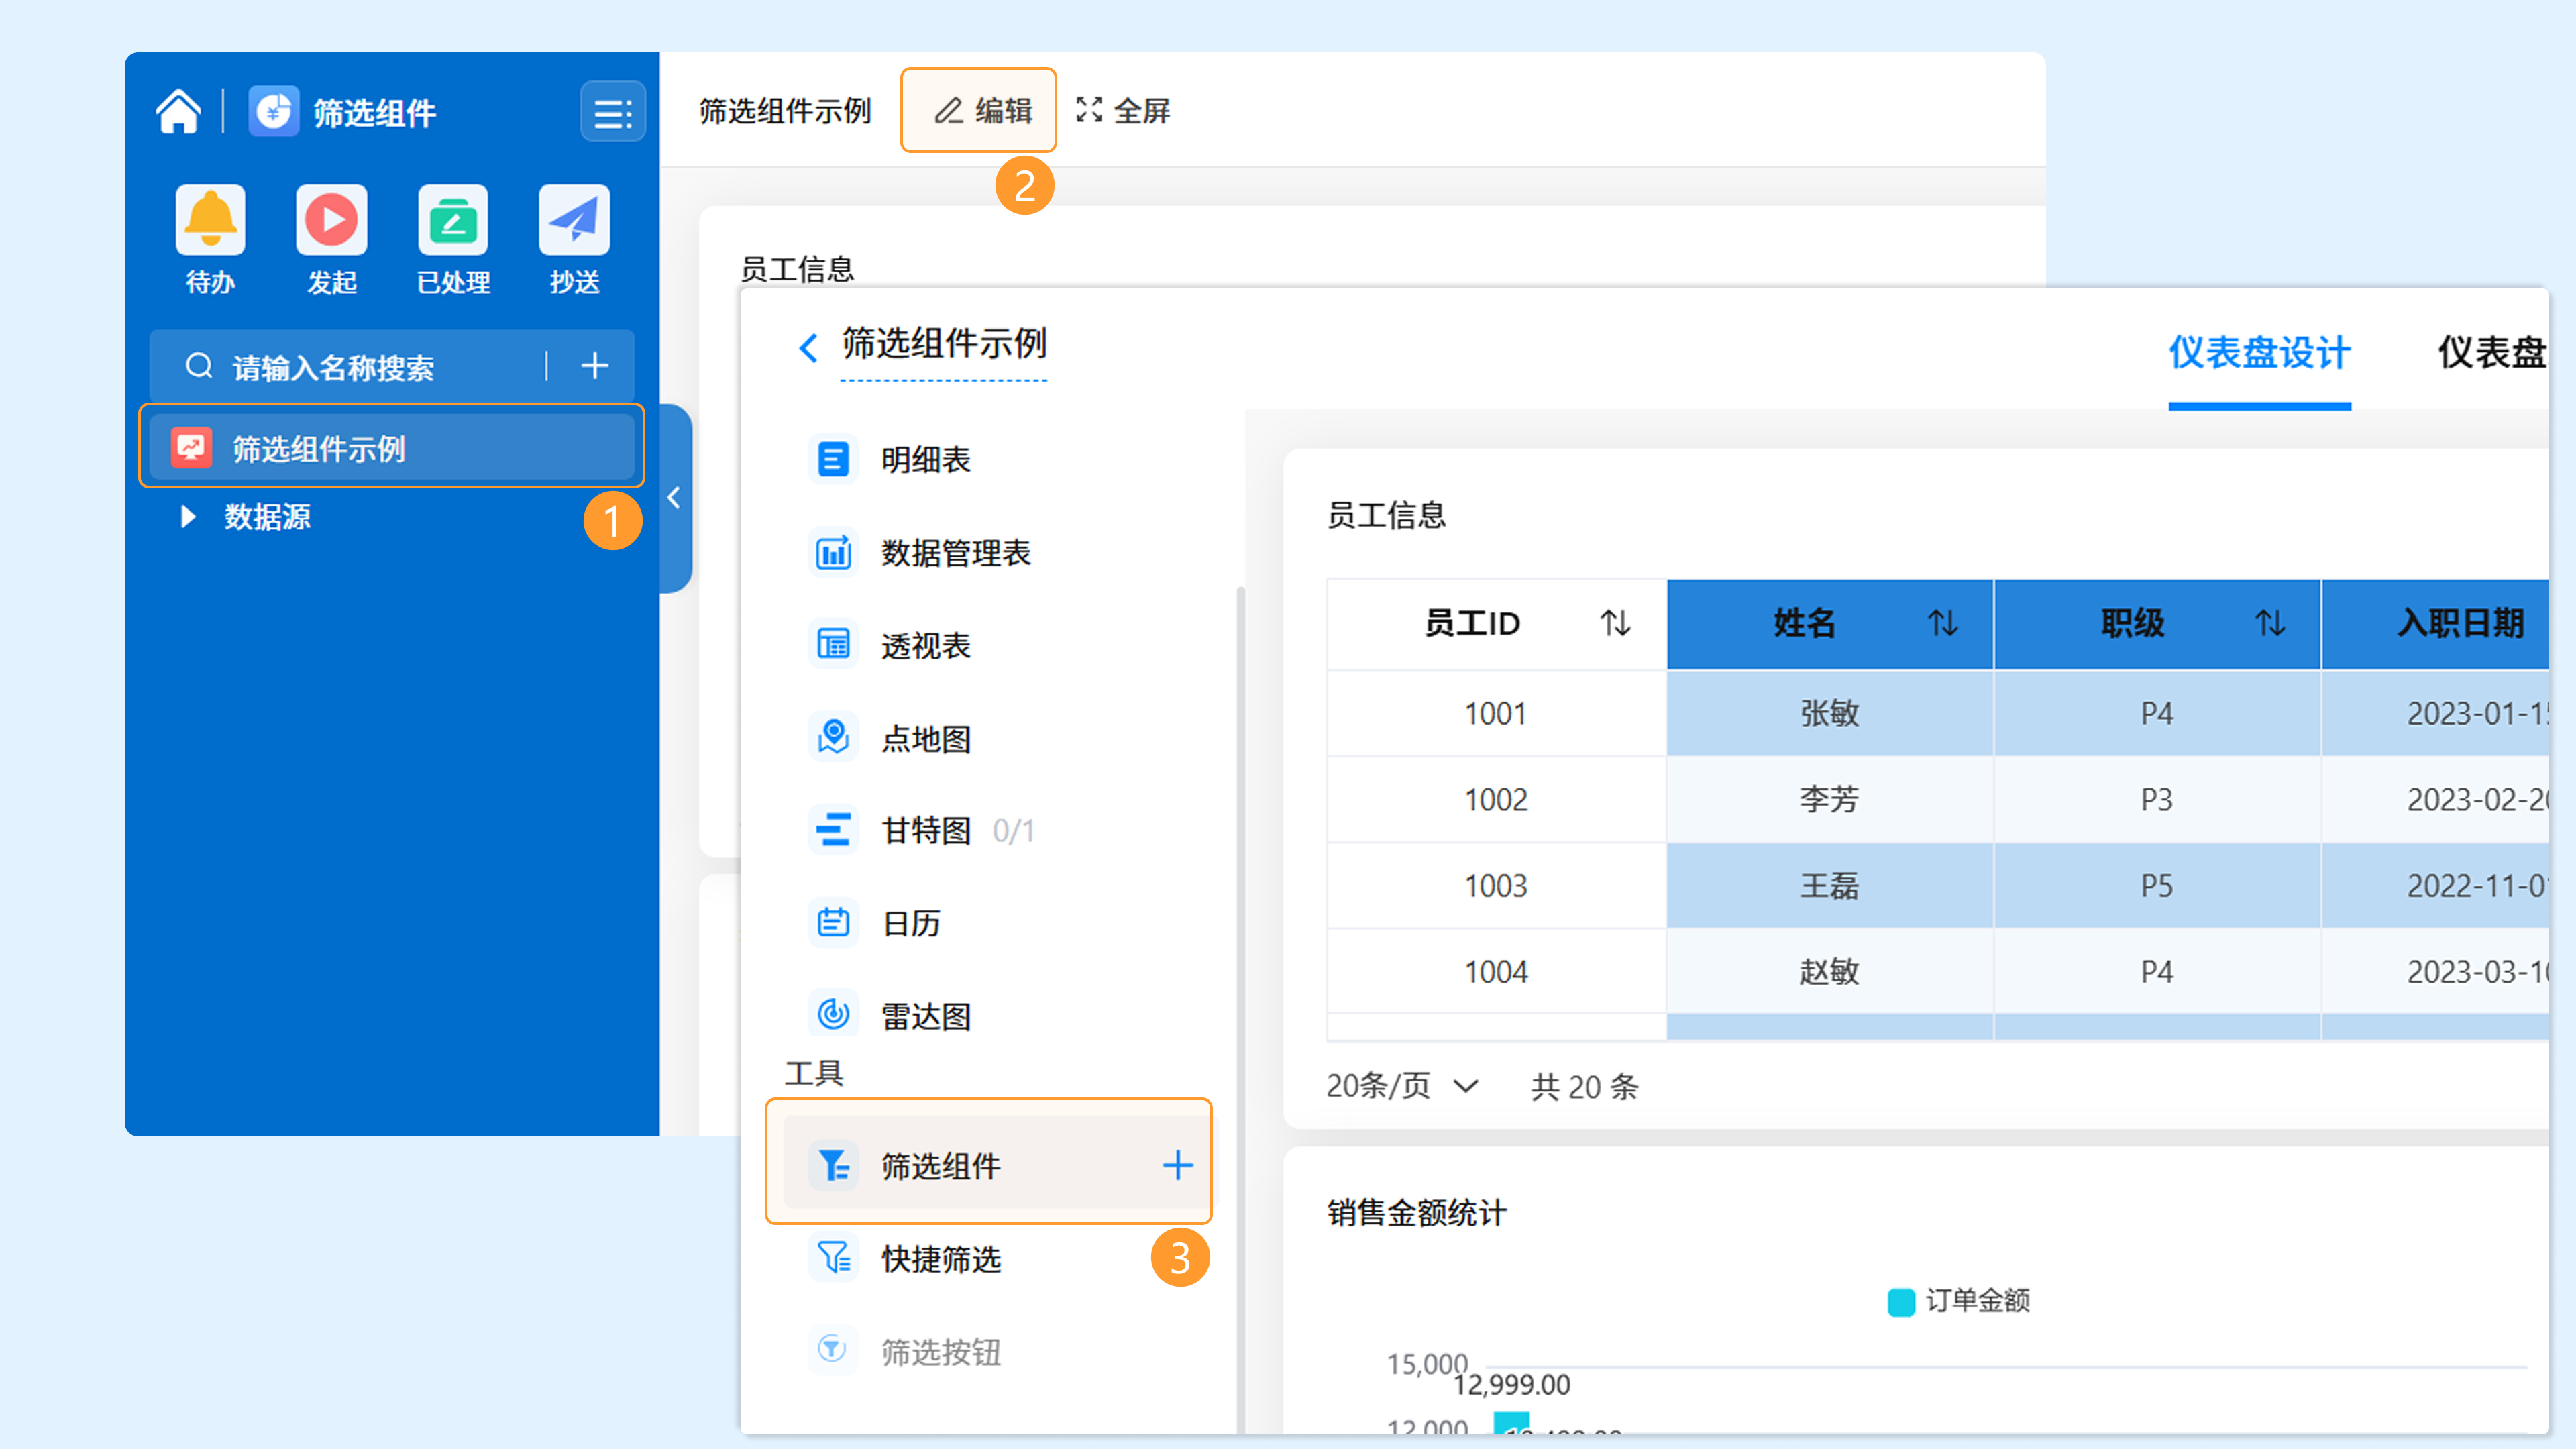Click the search magnifier icon
2576x1449 pixels.
coord(199,366)
